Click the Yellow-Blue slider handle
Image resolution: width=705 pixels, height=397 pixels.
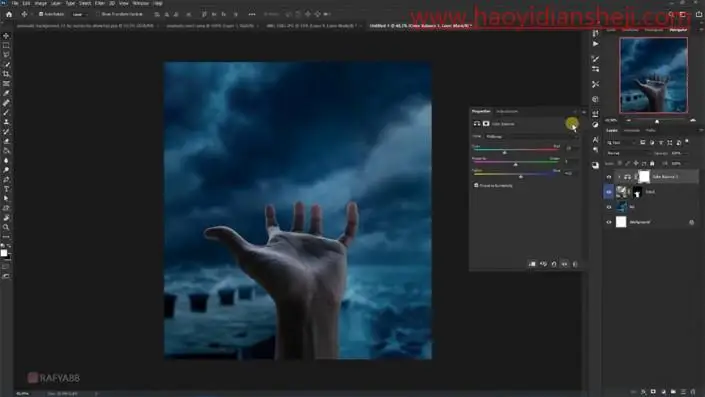coord(521,177)
